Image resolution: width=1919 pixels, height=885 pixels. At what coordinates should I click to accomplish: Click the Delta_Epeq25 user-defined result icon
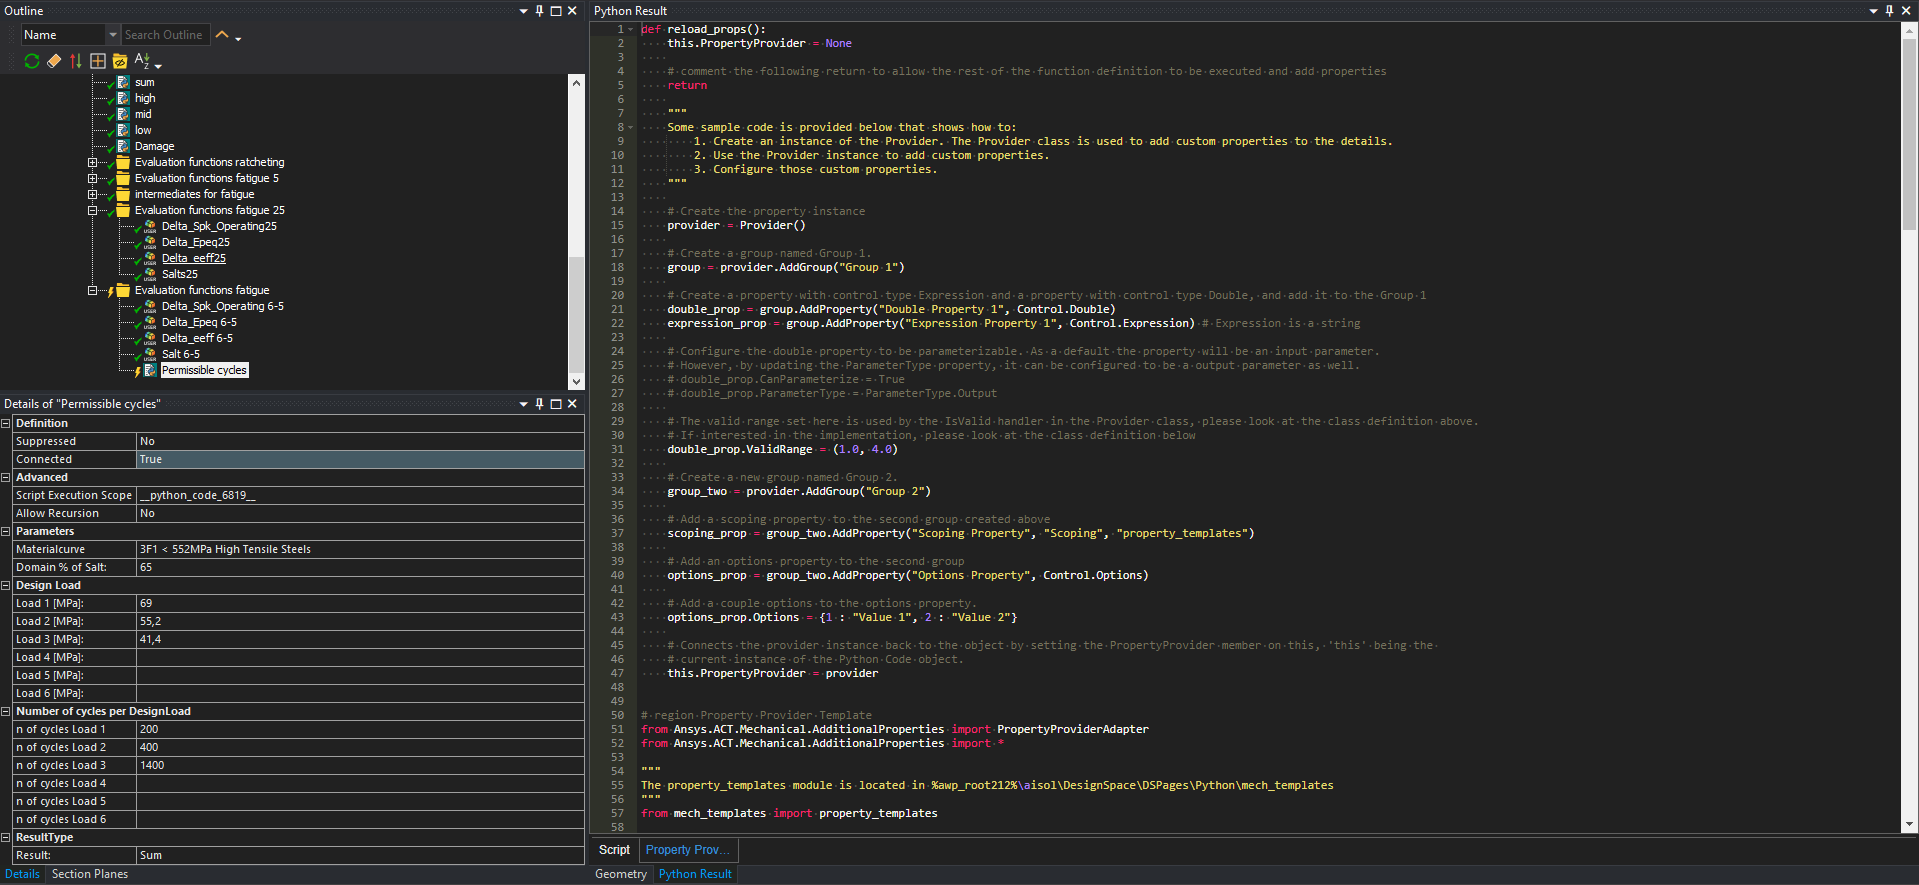(x=150, y=242)
